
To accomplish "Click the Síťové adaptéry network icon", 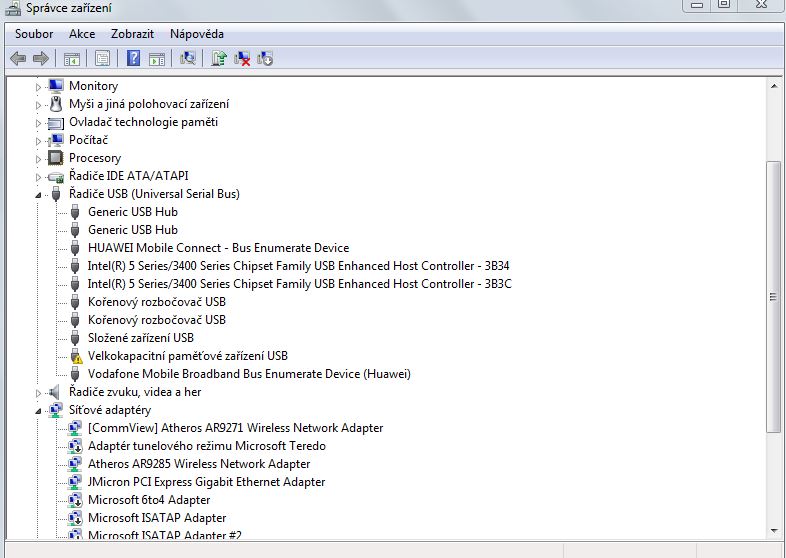I will pyautogui.click(x=56, y=410).
